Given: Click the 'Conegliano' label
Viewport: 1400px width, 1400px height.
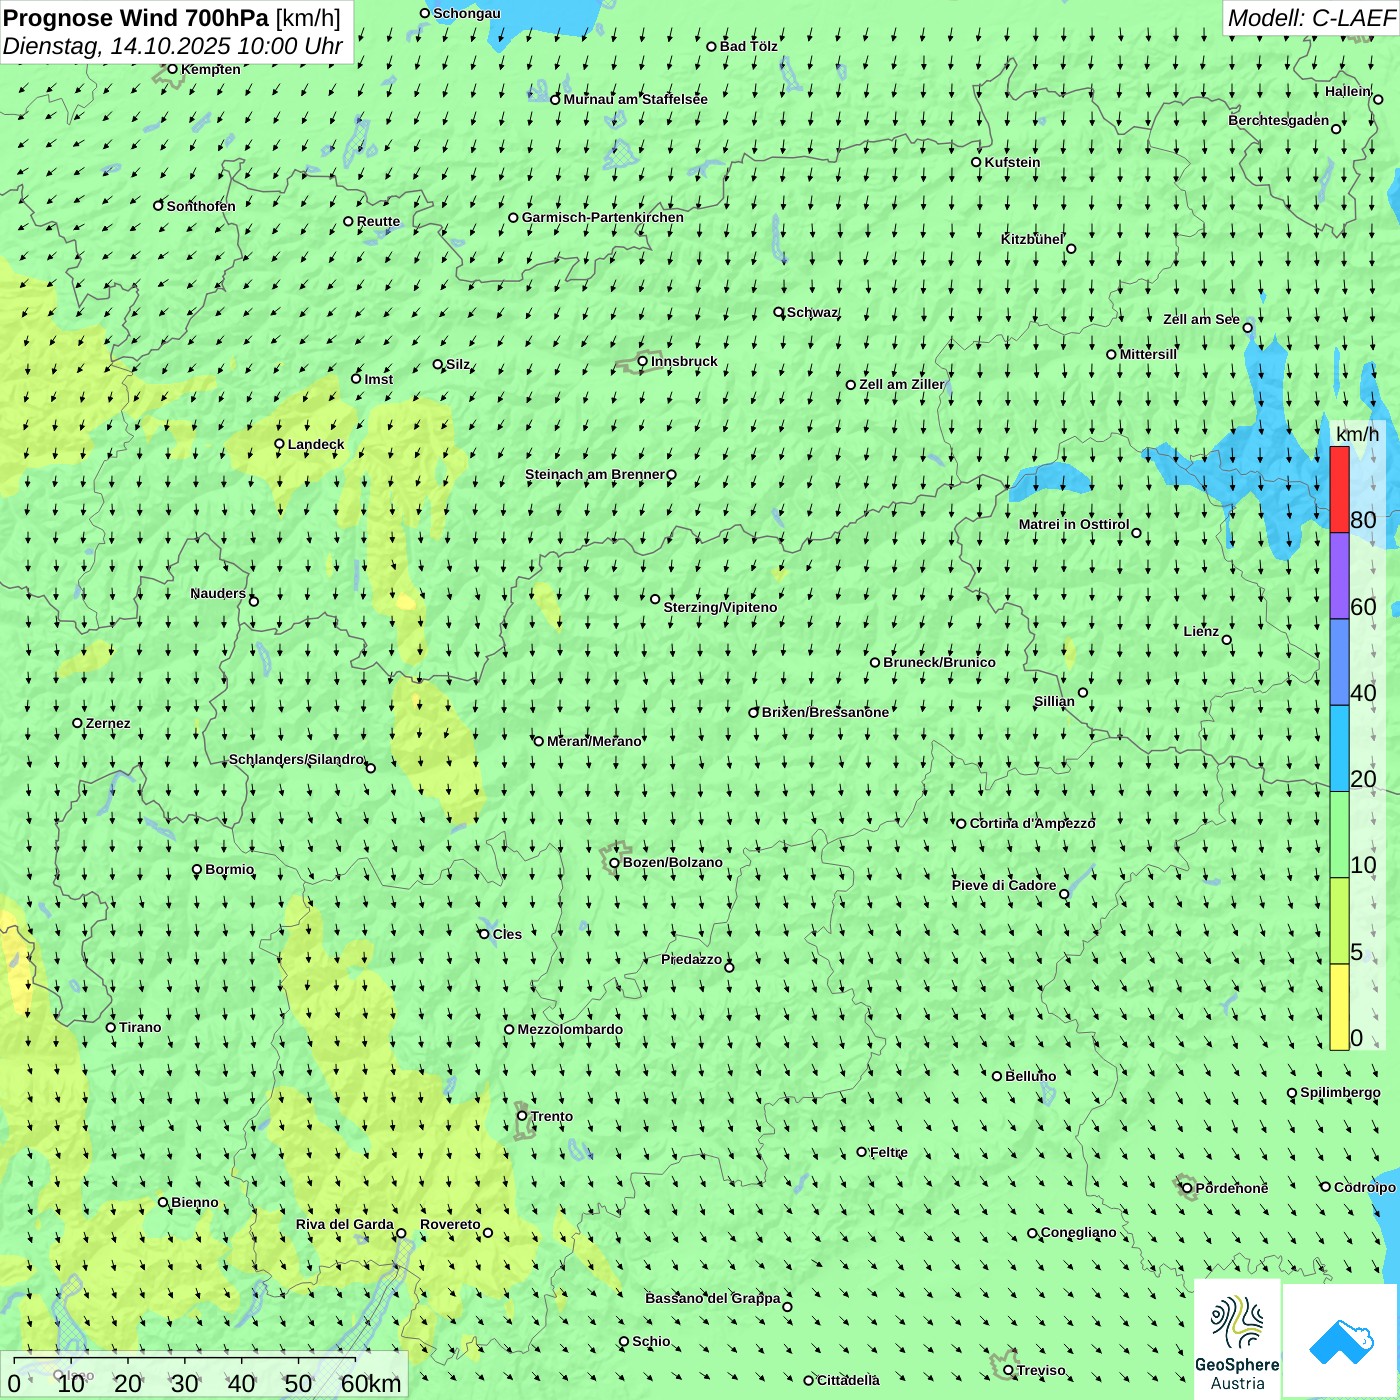Looking at the screenshot, I should [1078, 1232].
